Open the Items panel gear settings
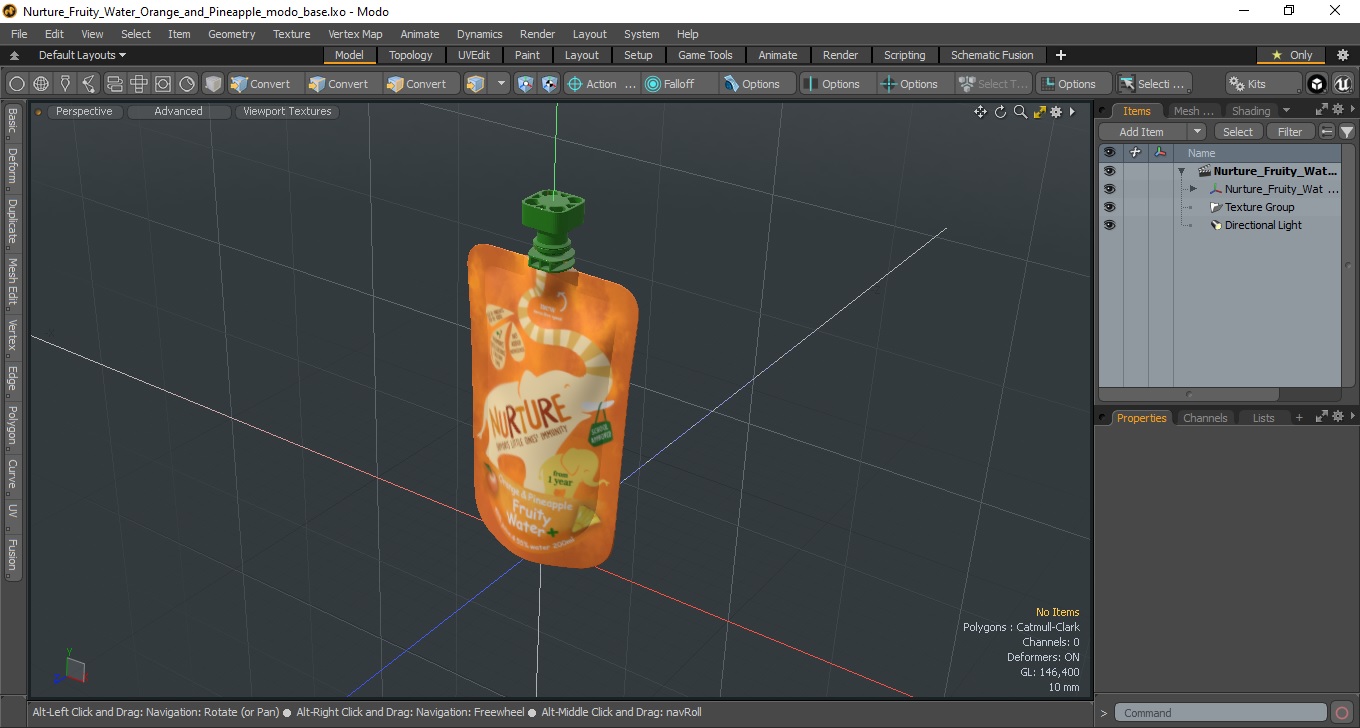 (x=1338, y=110)
